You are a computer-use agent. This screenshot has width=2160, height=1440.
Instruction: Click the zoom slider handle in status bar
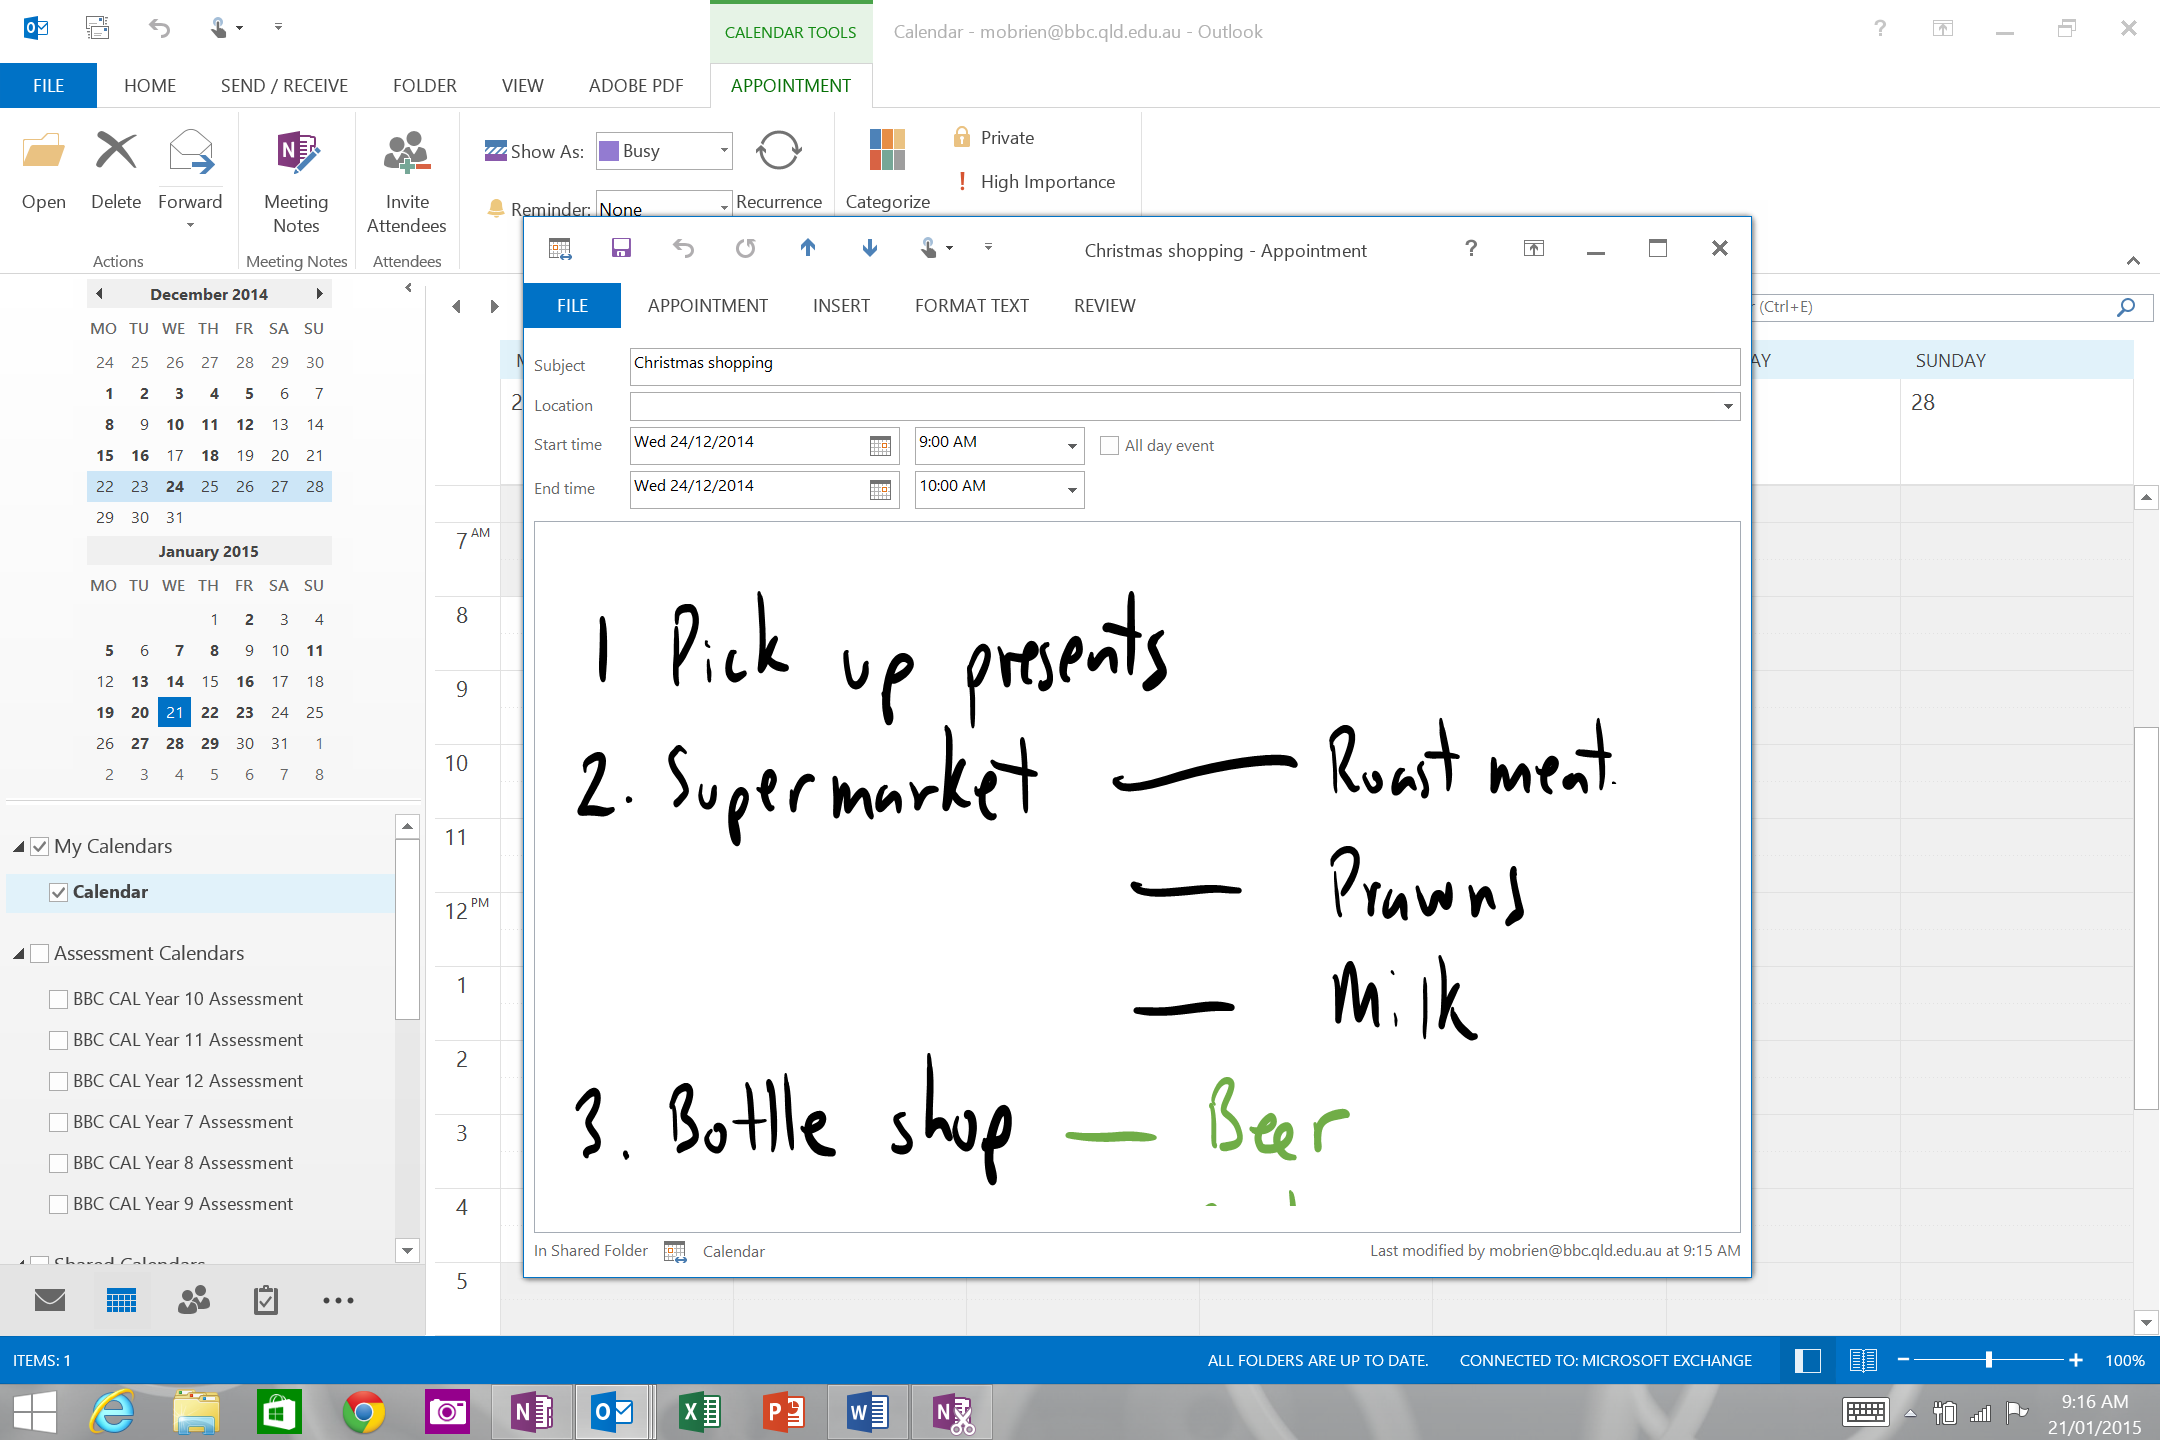[x=1989, y=1360]
